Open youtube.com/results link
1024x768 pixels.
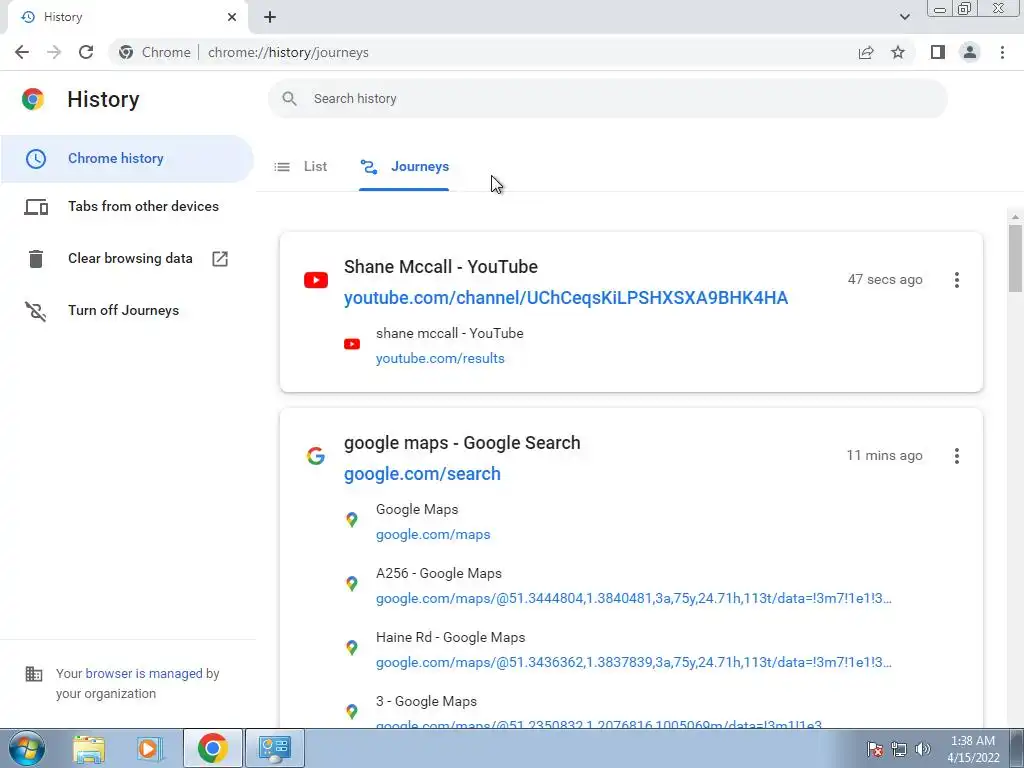pos(440,359)
